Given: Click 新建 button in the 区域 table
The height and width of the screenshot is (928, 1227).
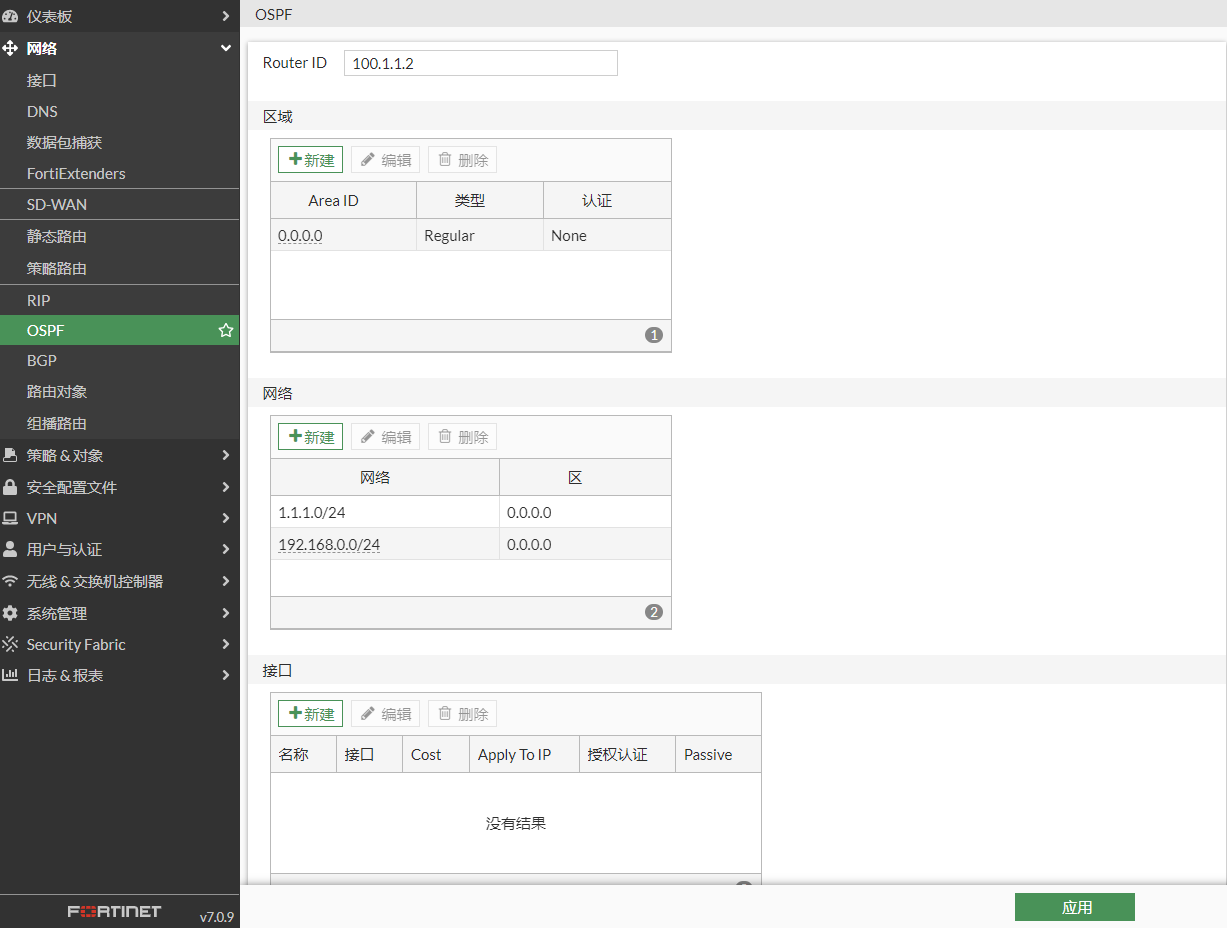Looking at the screenshot, I should pos(310,160).
